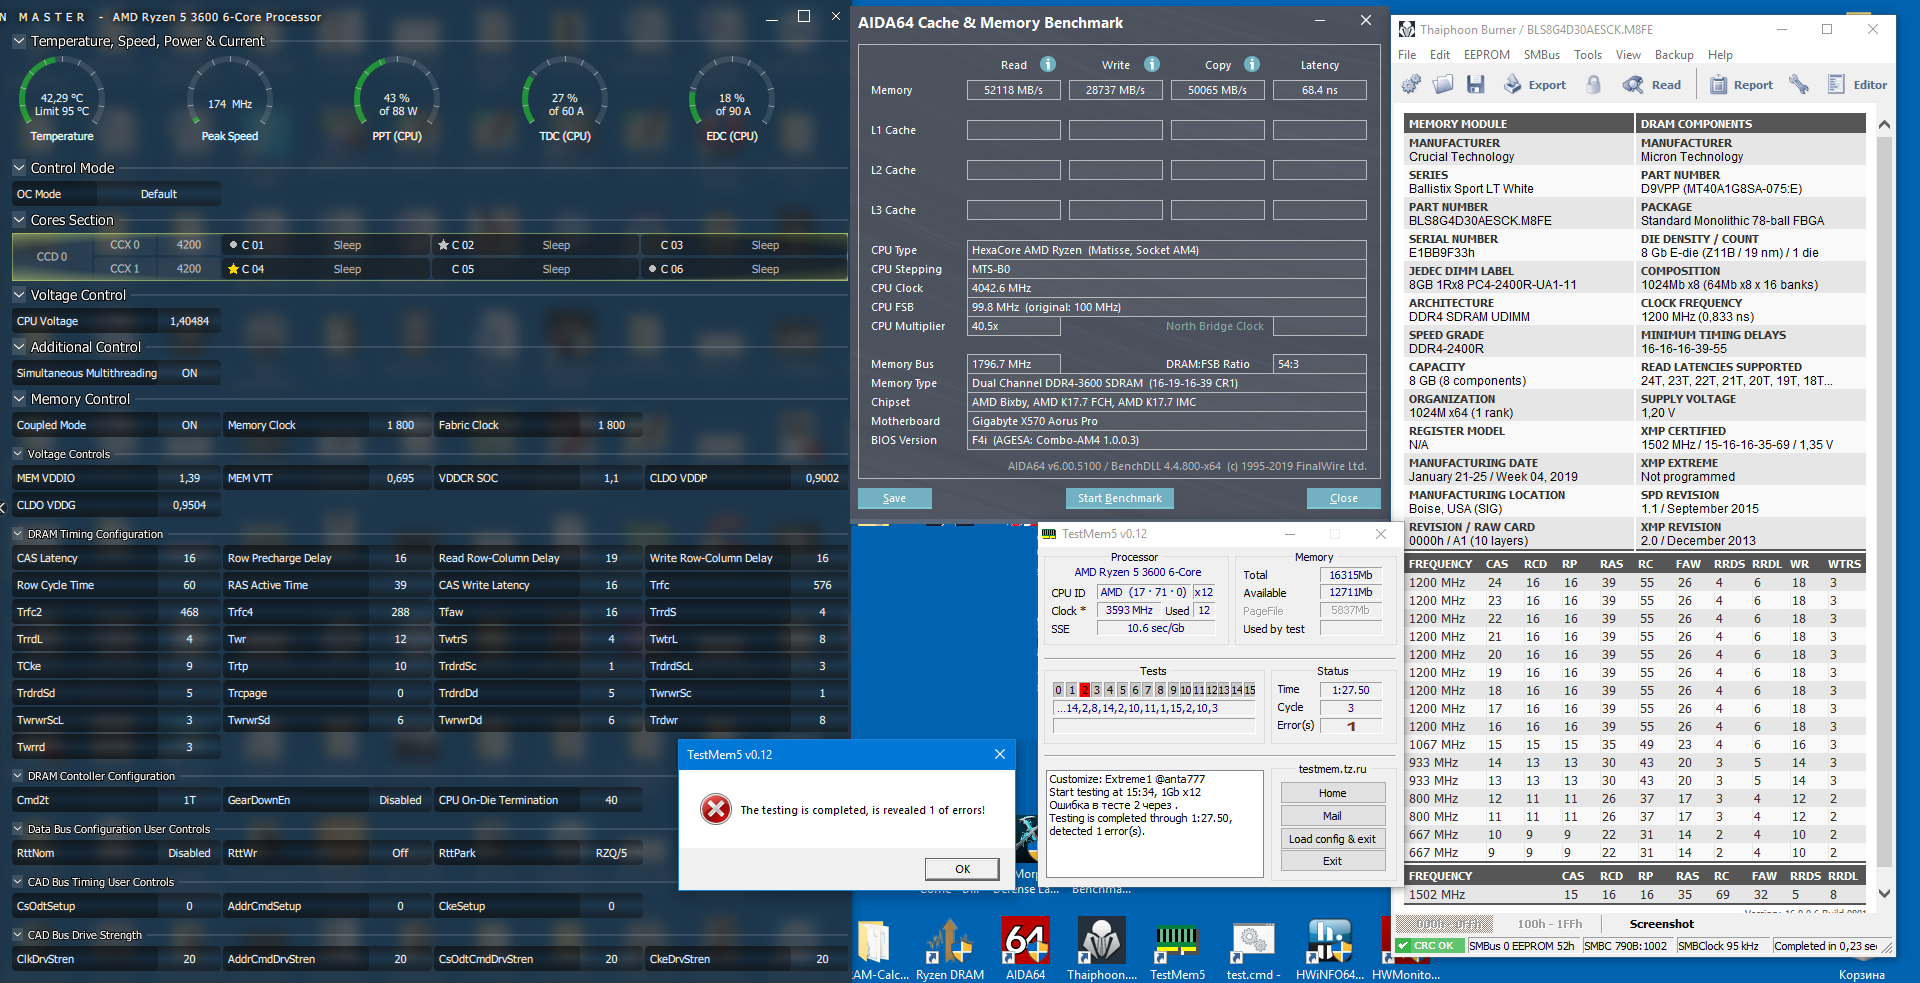Click the PPT (CPU) gauge in Ryzen Master

point(397,100)
